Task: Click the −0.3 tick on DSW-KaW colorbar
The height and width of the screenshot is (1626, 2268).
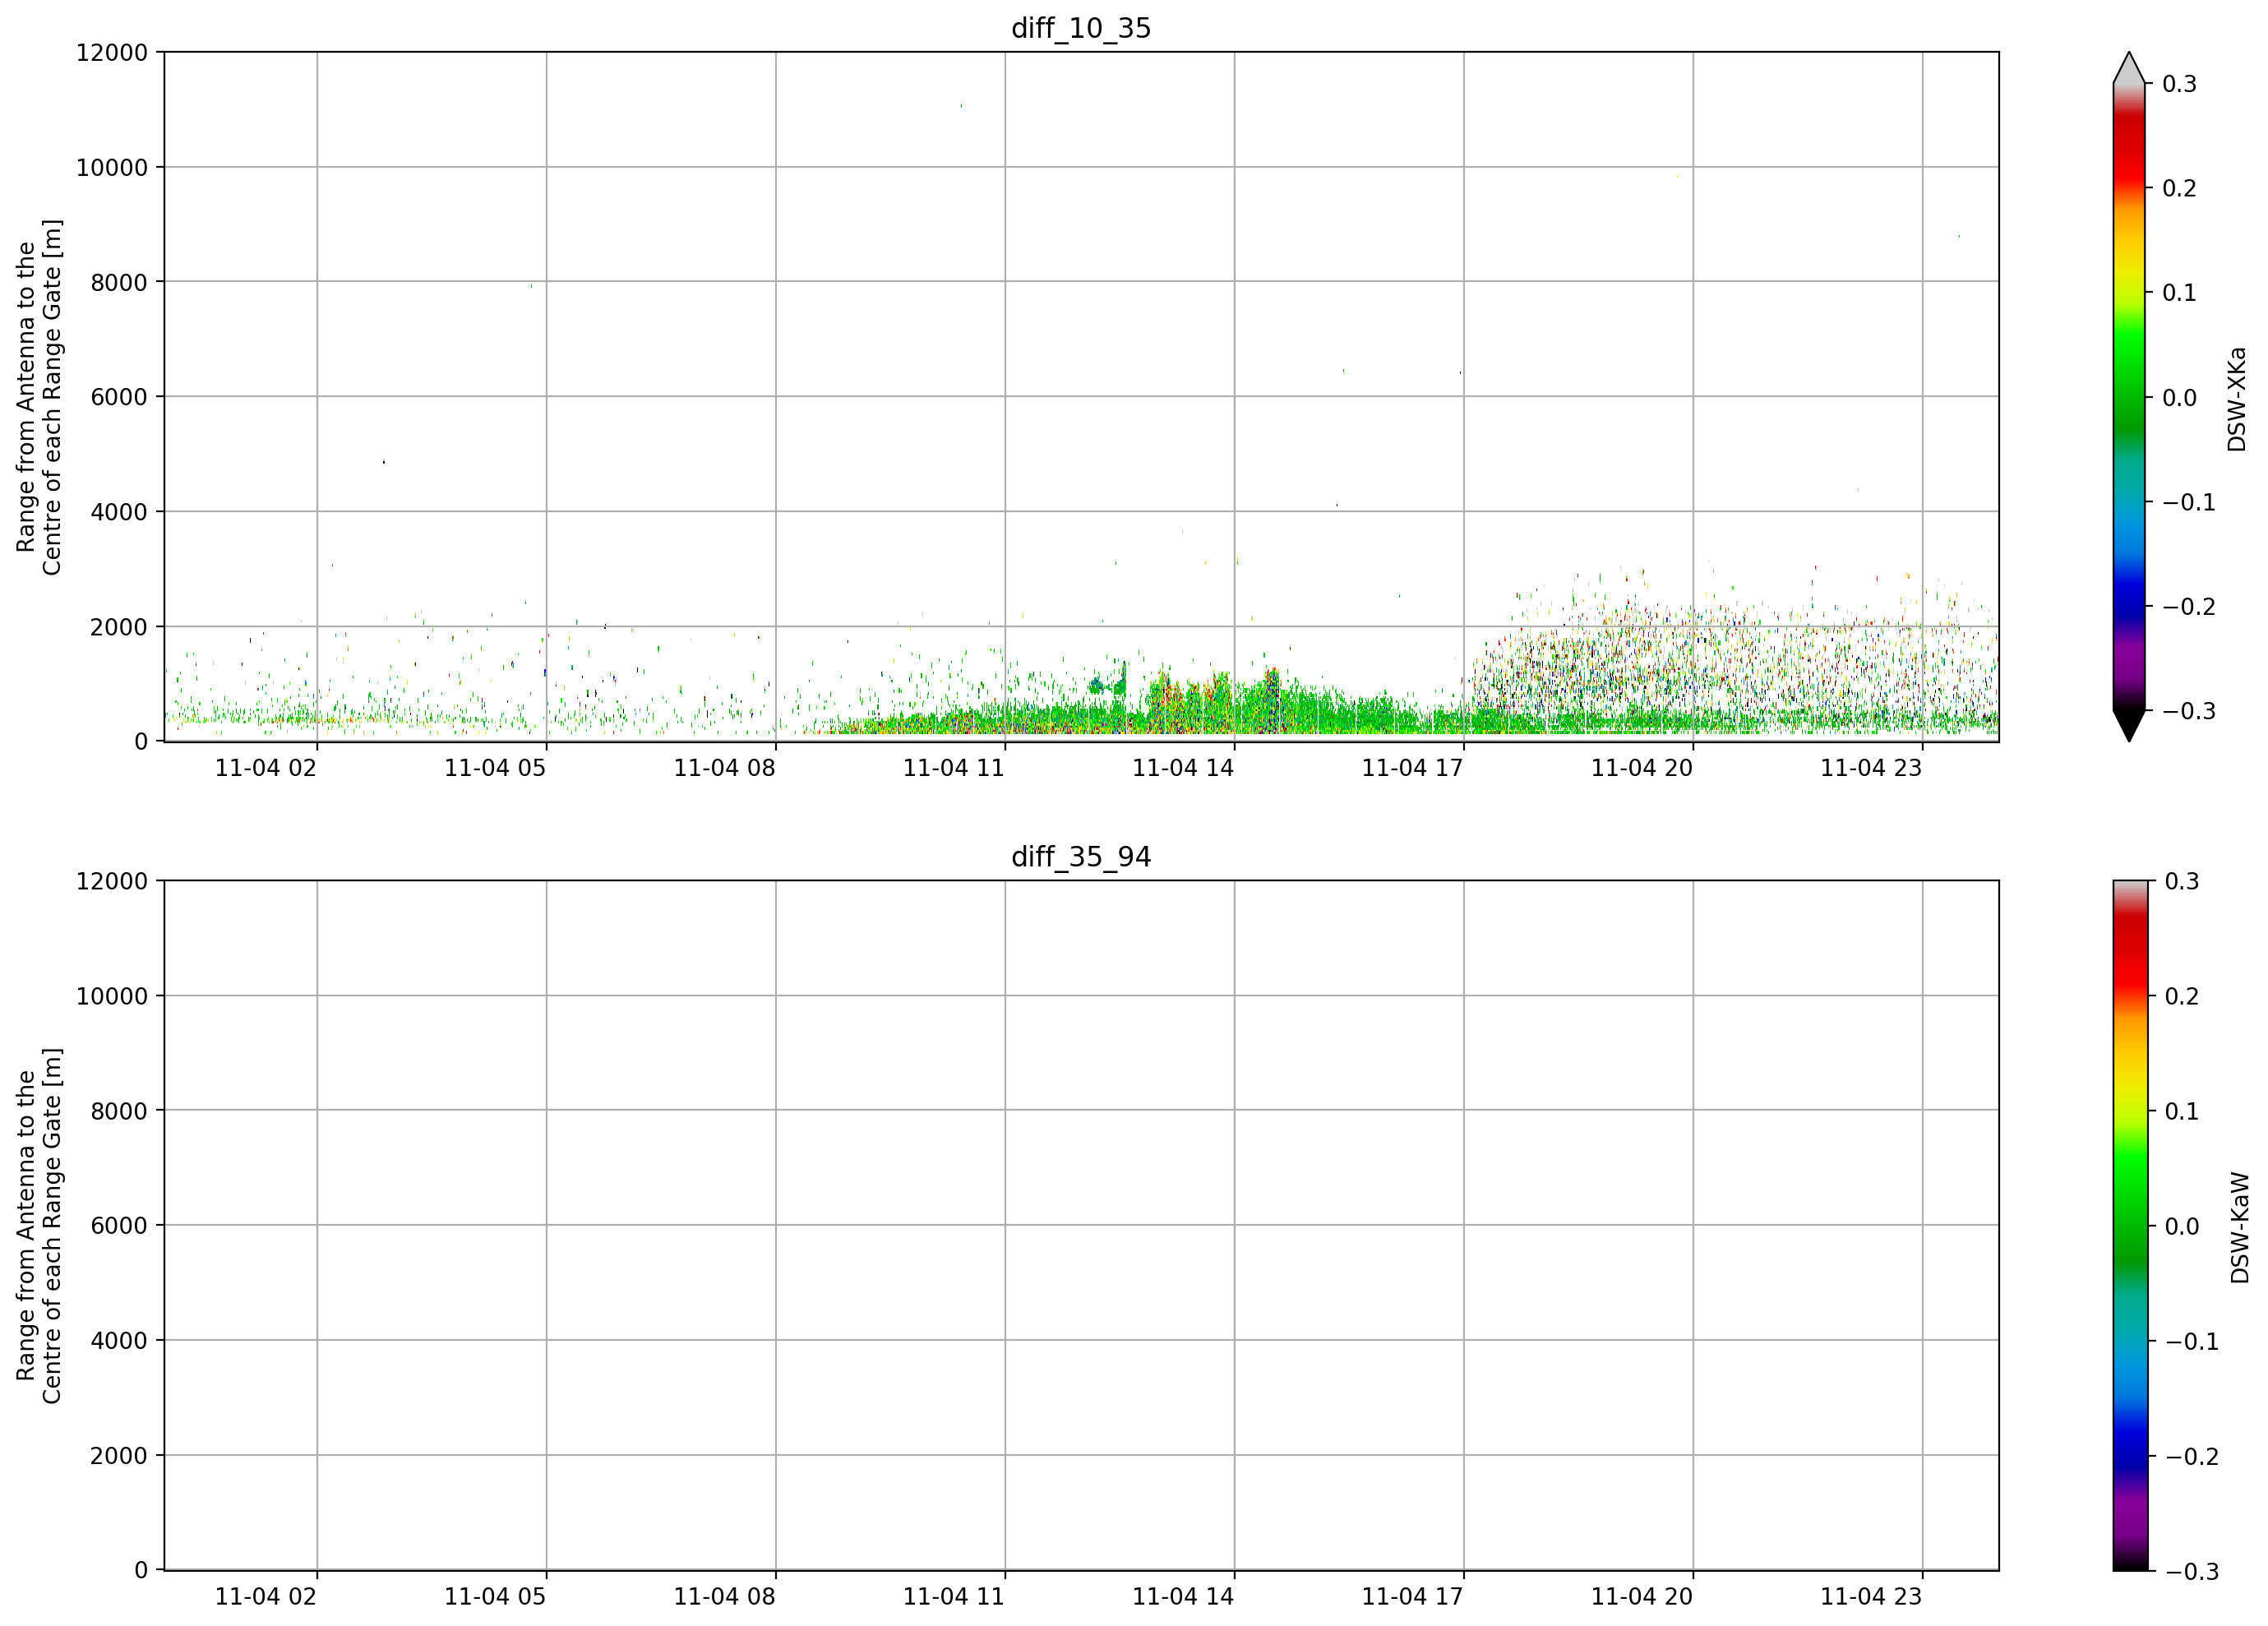Action: [x=2192, y=1571]
